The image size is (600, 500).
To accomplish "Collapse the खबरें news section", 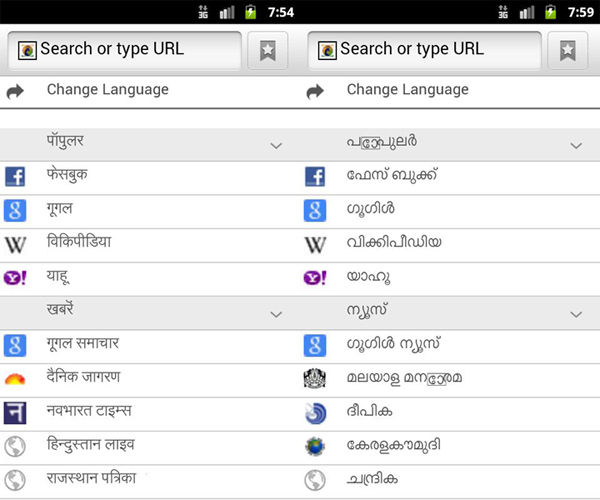I will click(x=277, y=313).
